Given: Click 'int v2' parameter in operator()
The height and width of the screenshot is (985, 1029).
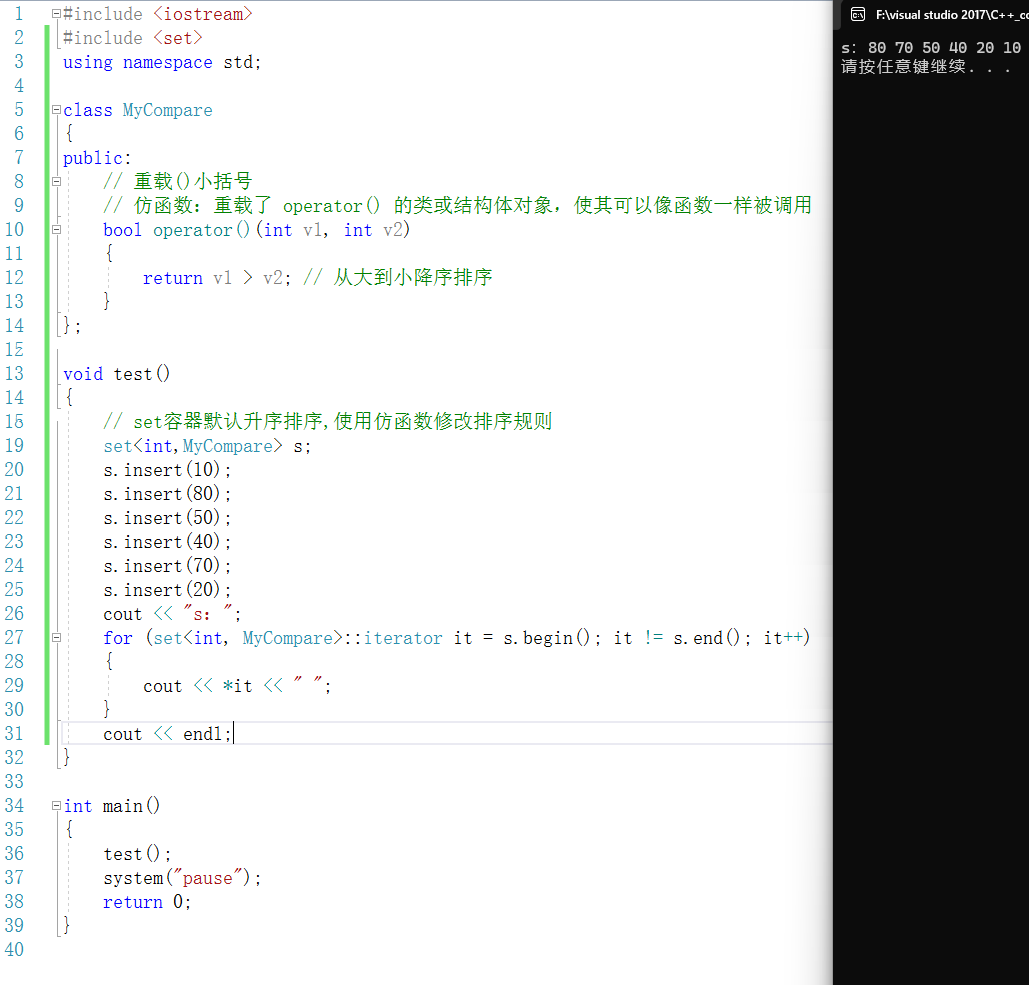Looking at the screenshot, I should coord(373,230).
